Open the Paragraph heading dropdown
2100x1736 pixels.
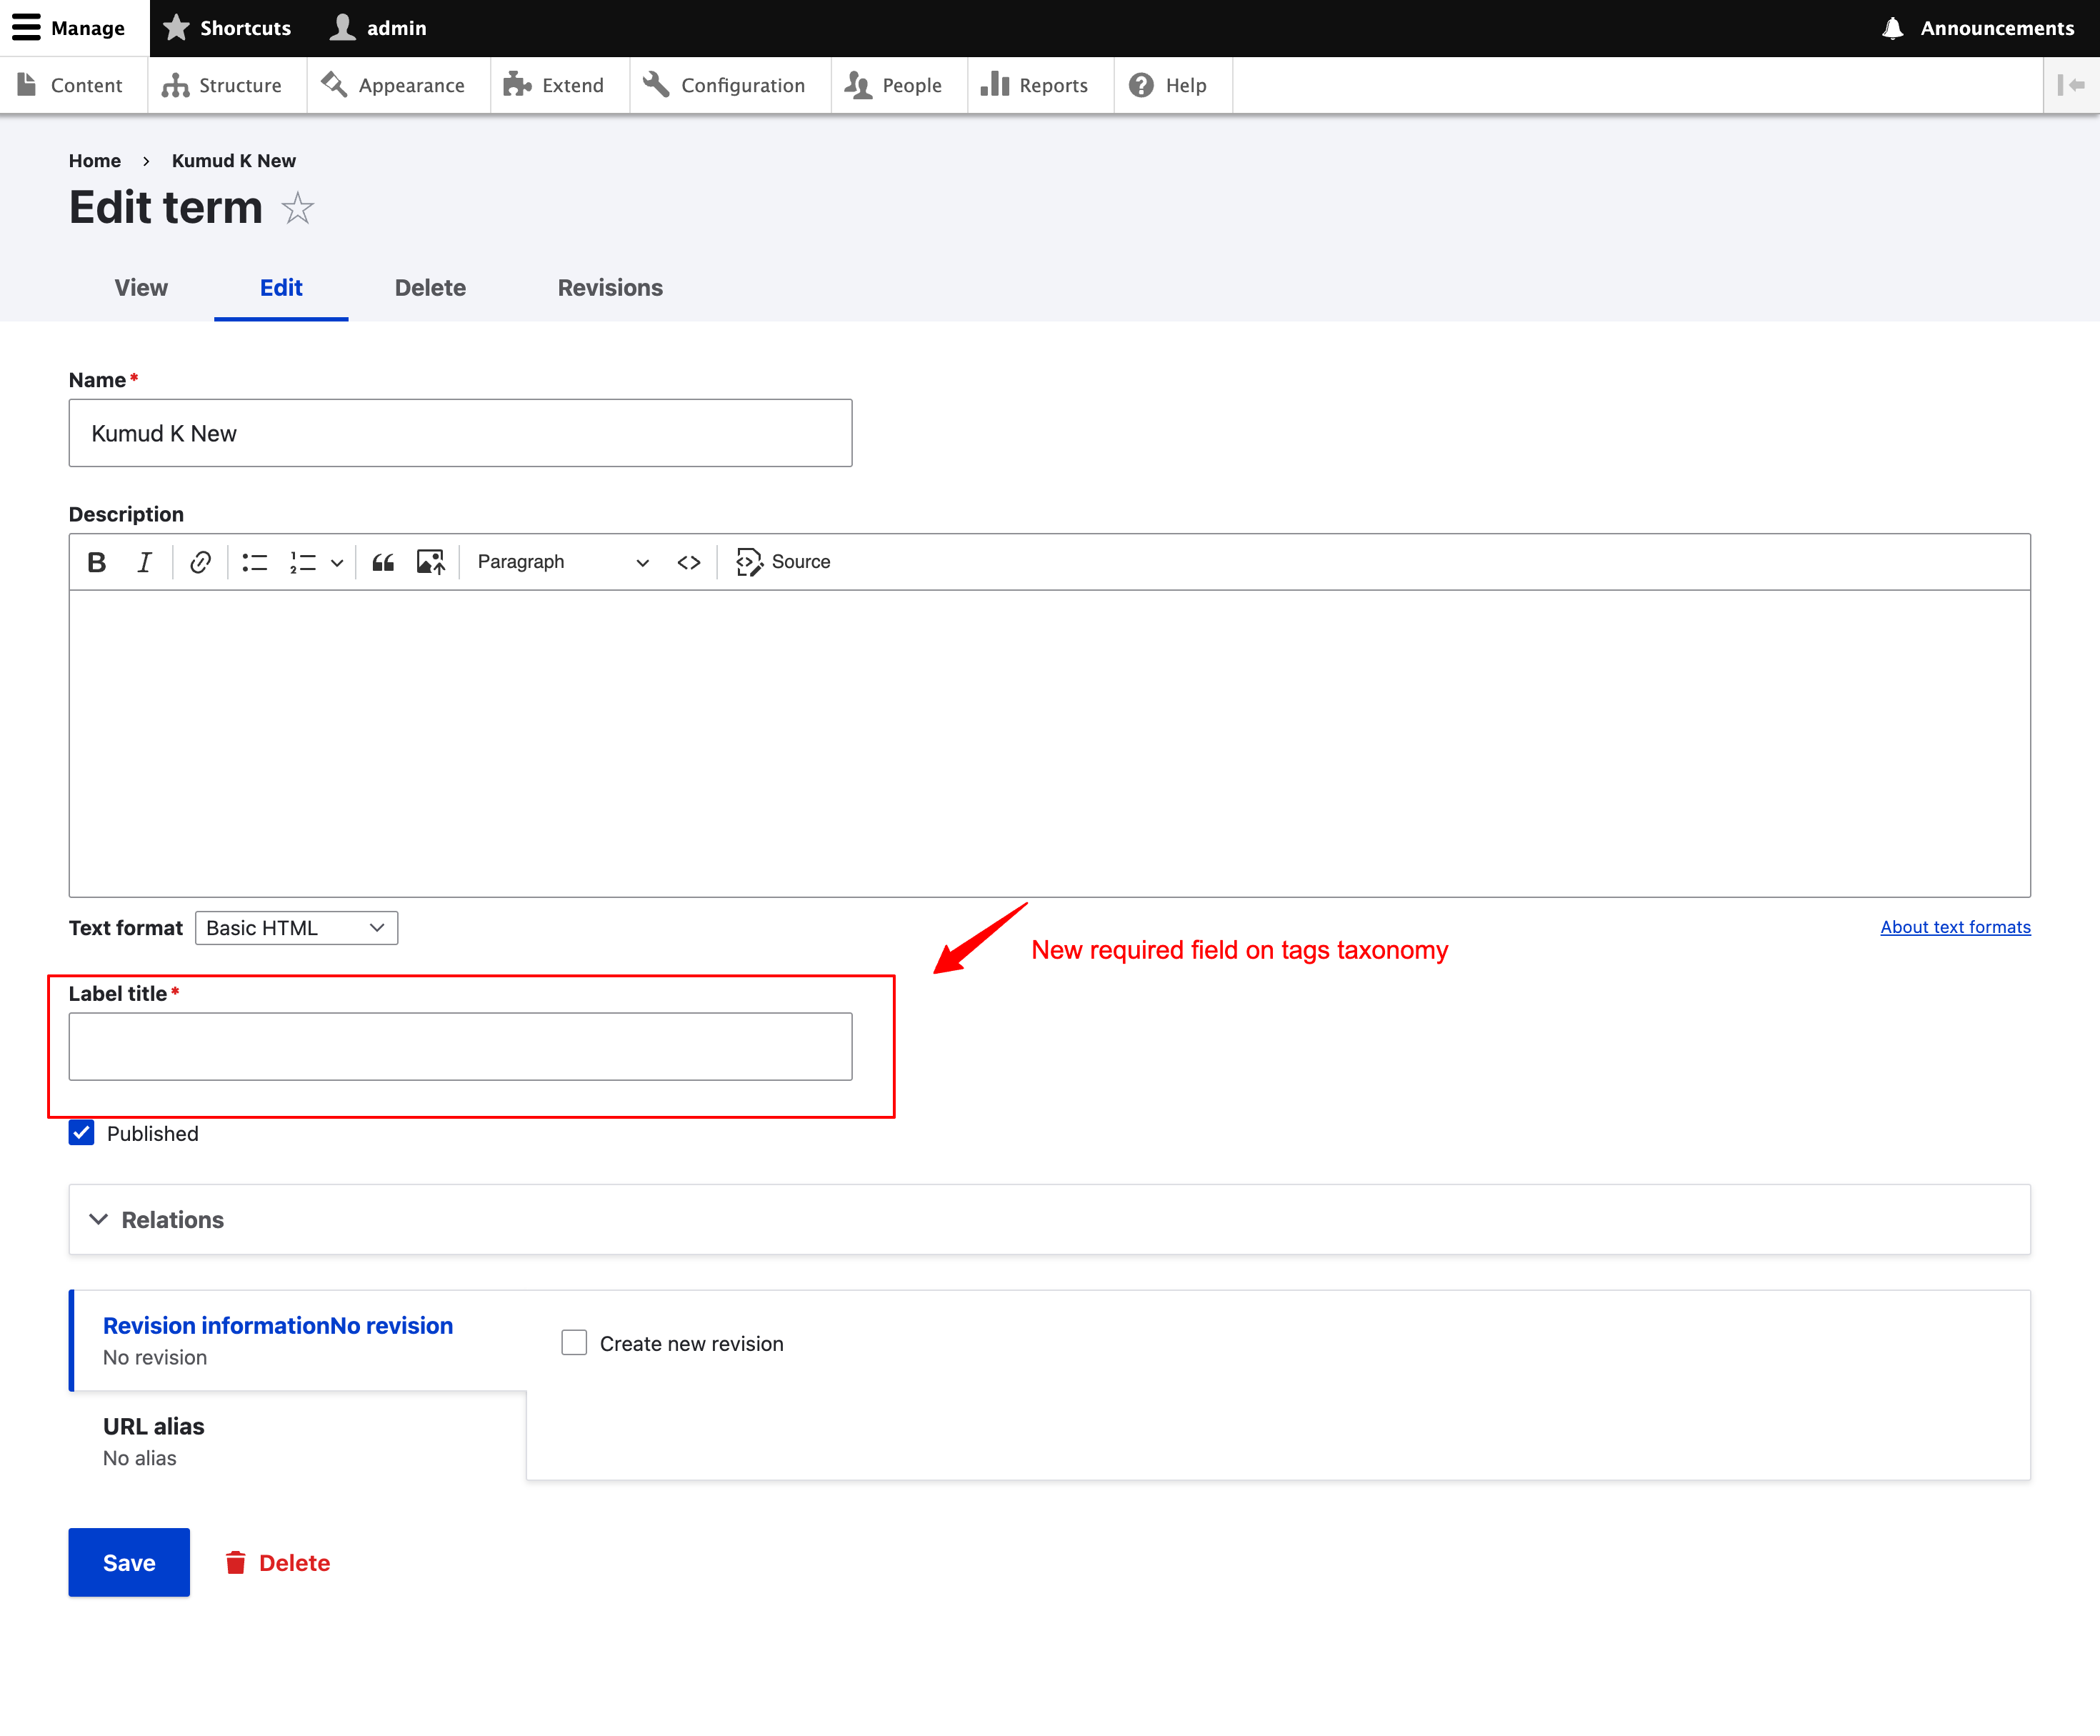click(562, 562)
